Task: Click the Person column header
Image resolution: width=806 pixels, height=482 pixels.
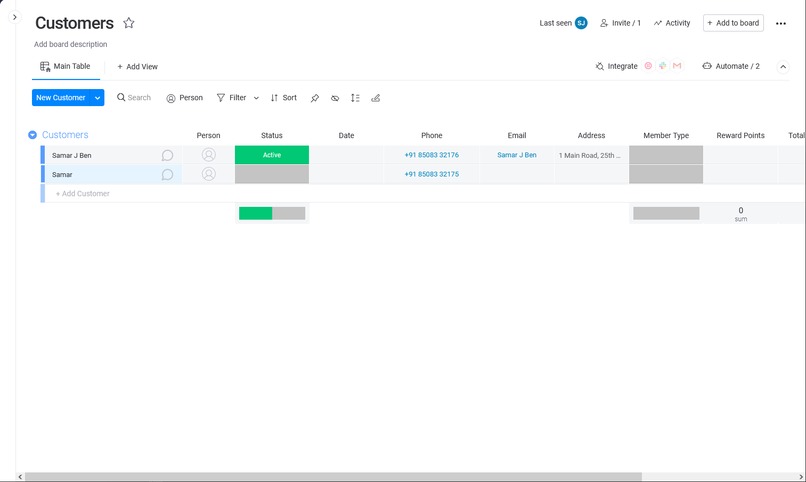Action: click(x=208, y=136)
